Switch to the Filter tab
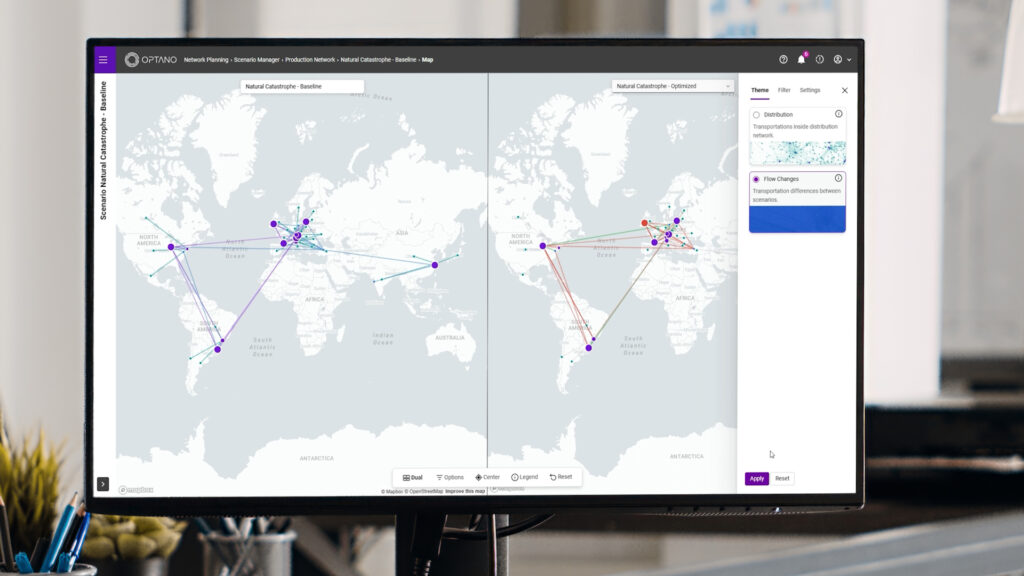 (x=784, y=90)
